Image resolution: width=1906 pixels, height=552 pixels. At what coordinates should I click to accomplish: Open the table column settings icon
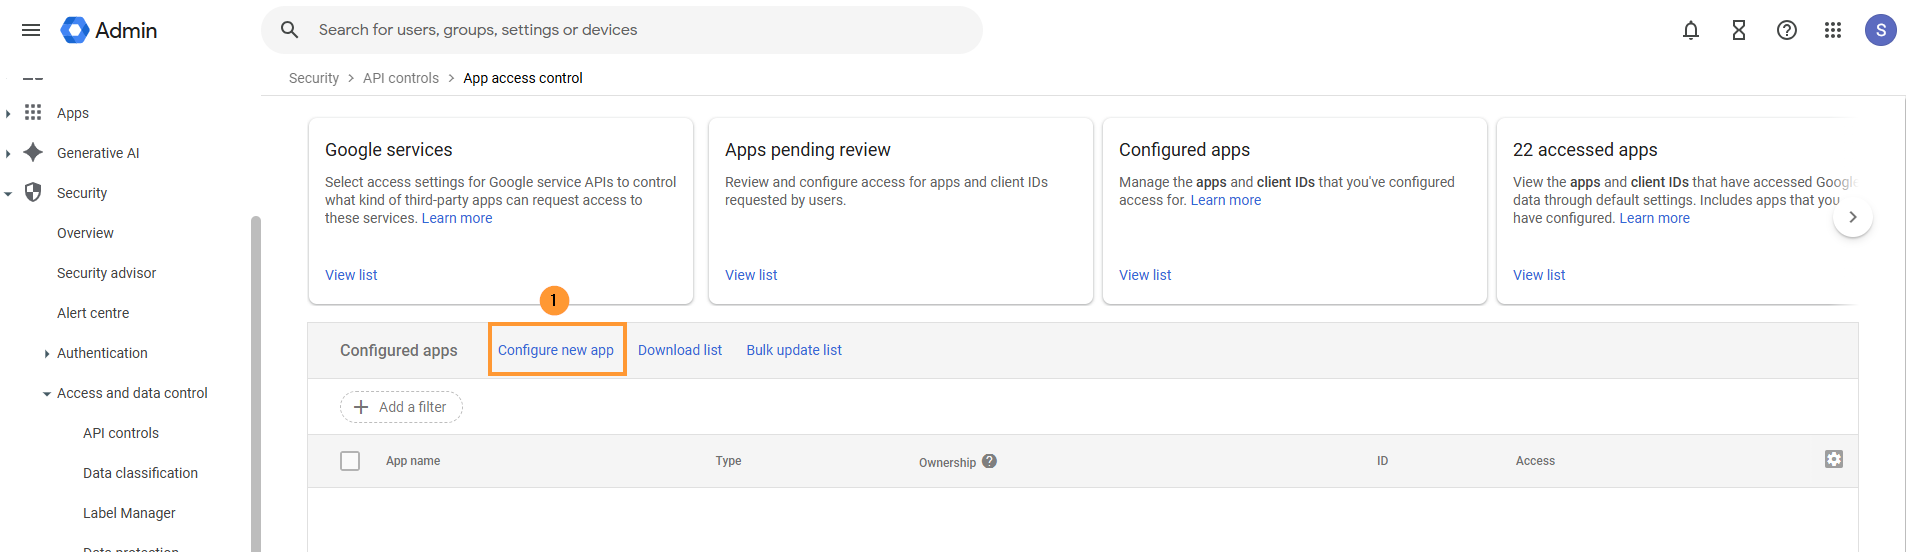tap(1833, 459)
